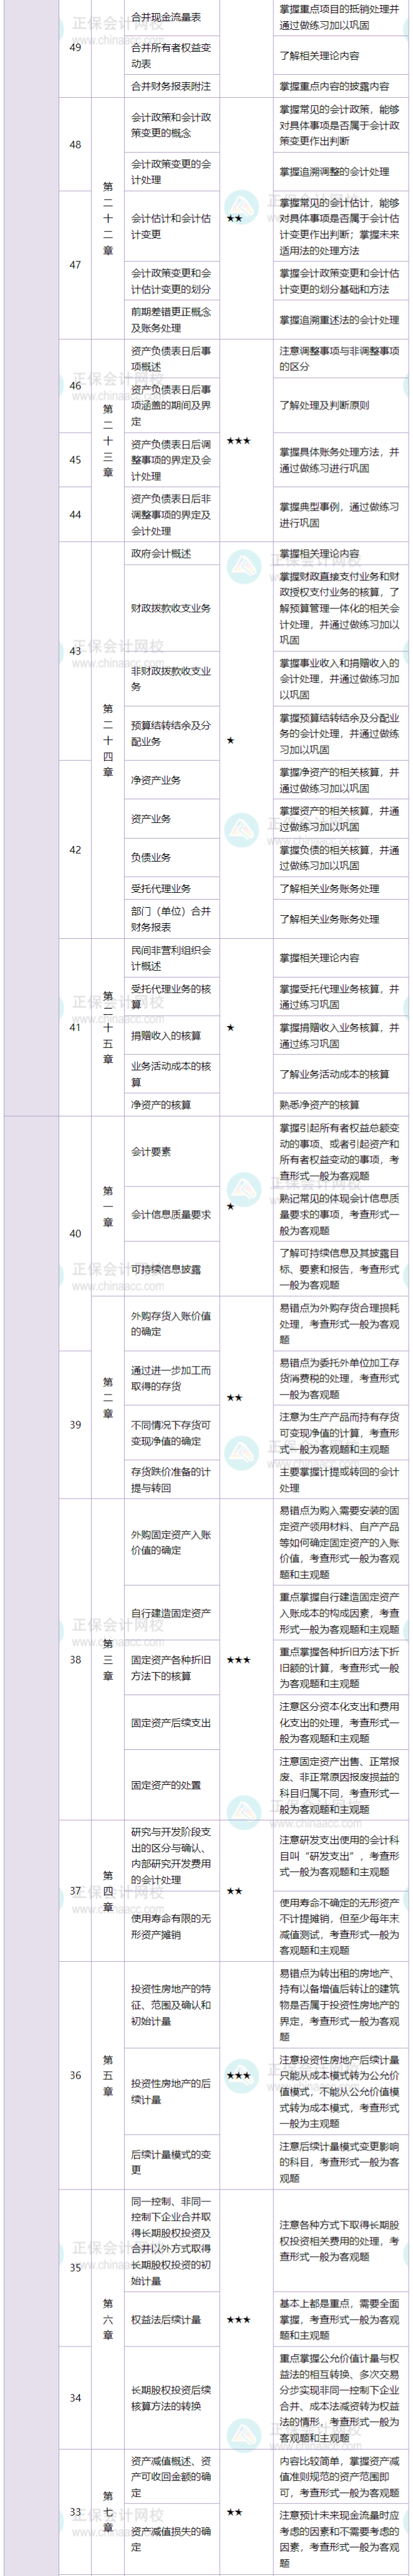
Task: Select the "政府会计概述" topic cell
Action: pyautogui.click(x=172, y=553)
